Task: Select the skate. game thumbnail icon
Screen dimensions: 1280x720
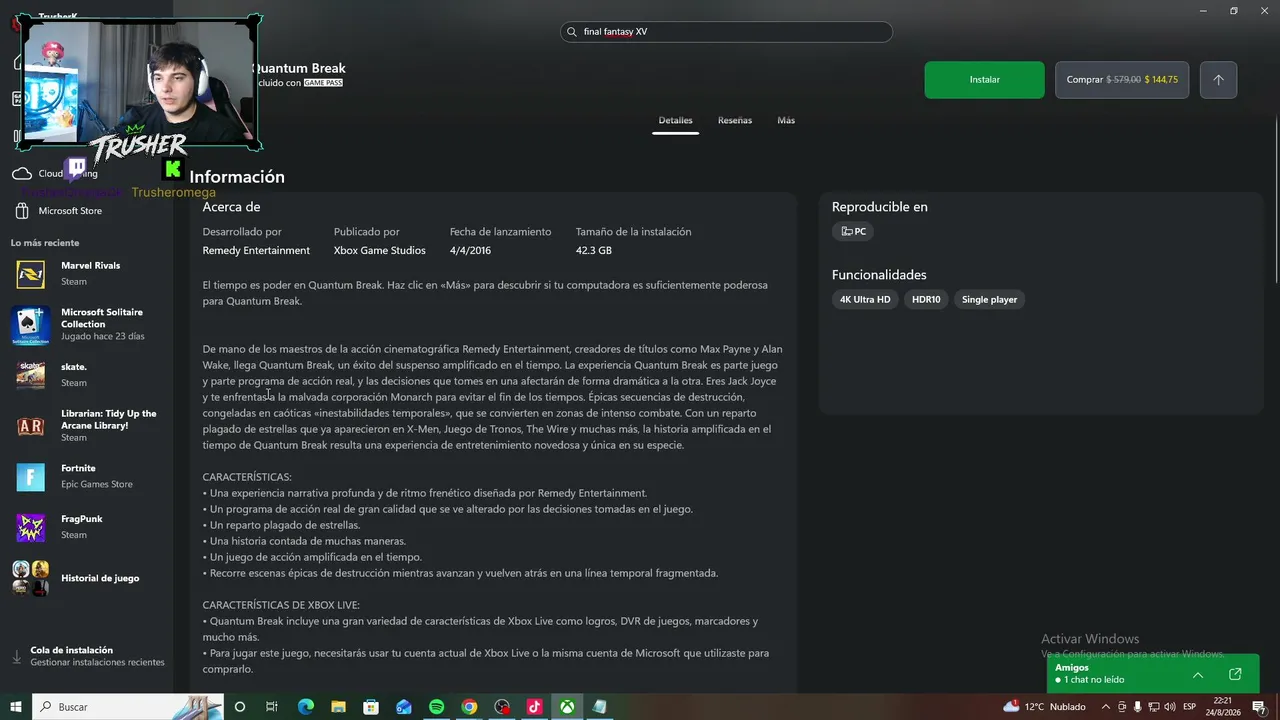Action: (x=30, y=374)
